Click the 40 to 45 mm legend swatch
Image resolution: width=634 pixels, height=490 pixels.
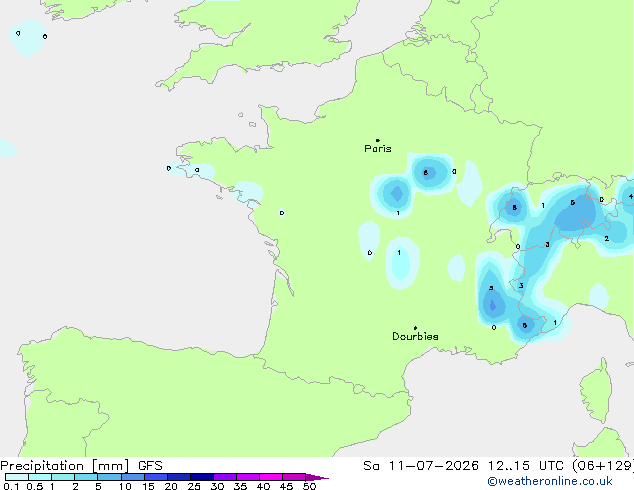pyautogui.click(x=271, y=477)
